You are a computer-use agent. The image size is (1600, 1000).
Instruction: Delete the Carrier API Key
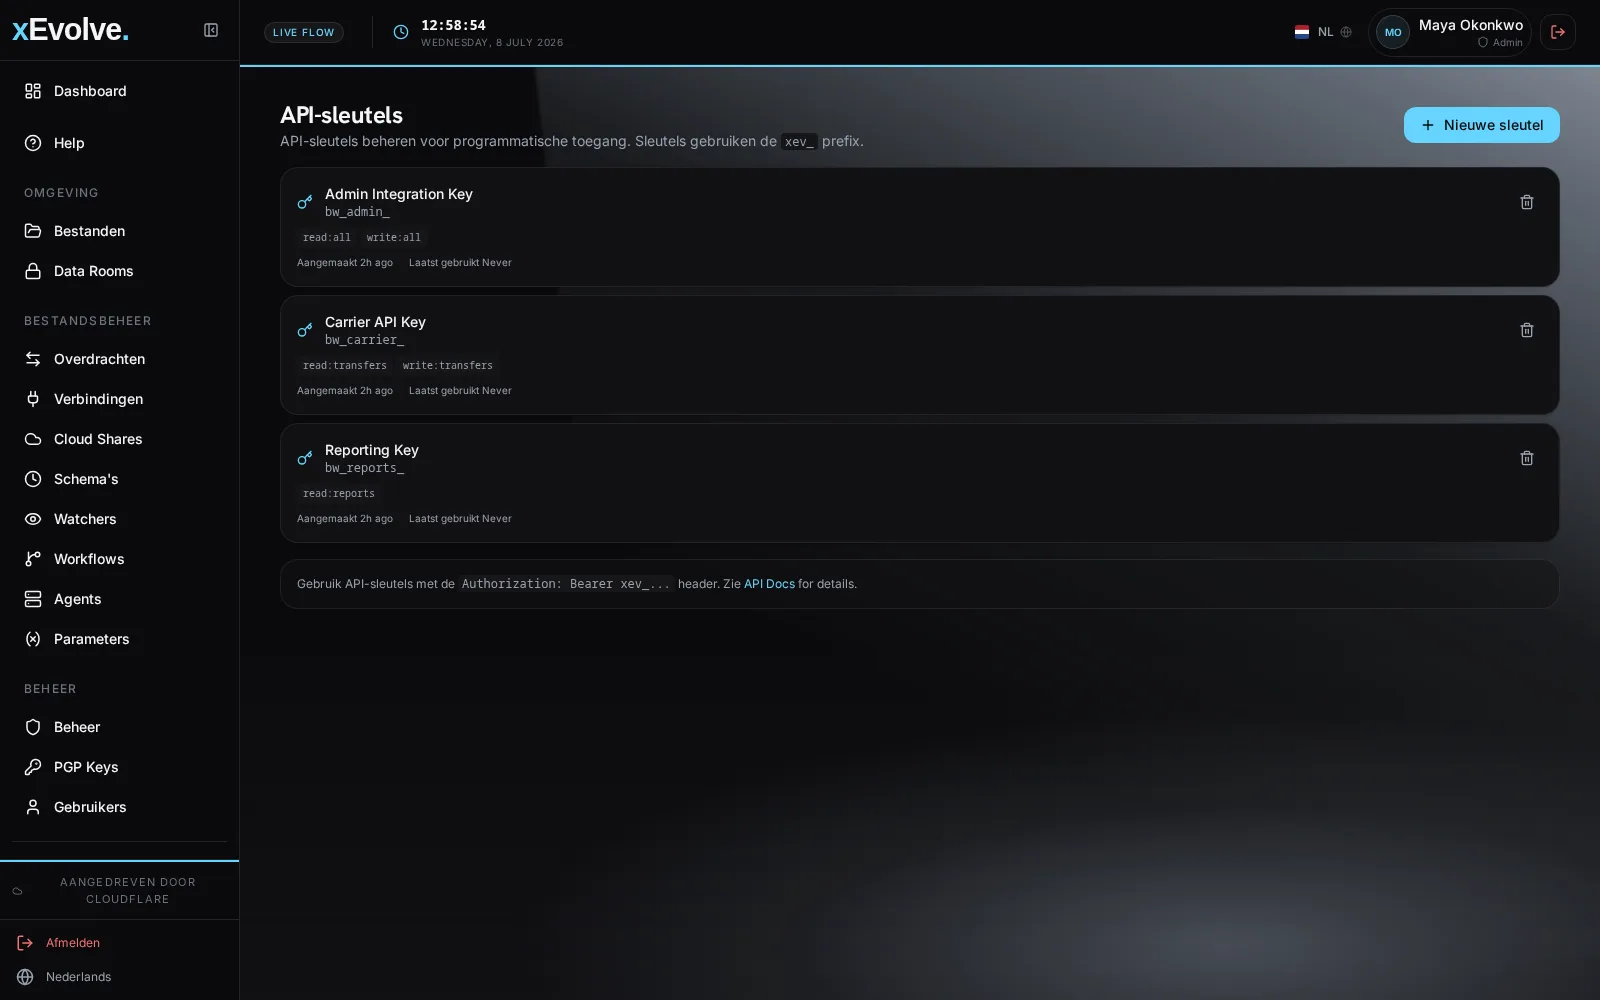[x=1527, y=330]
